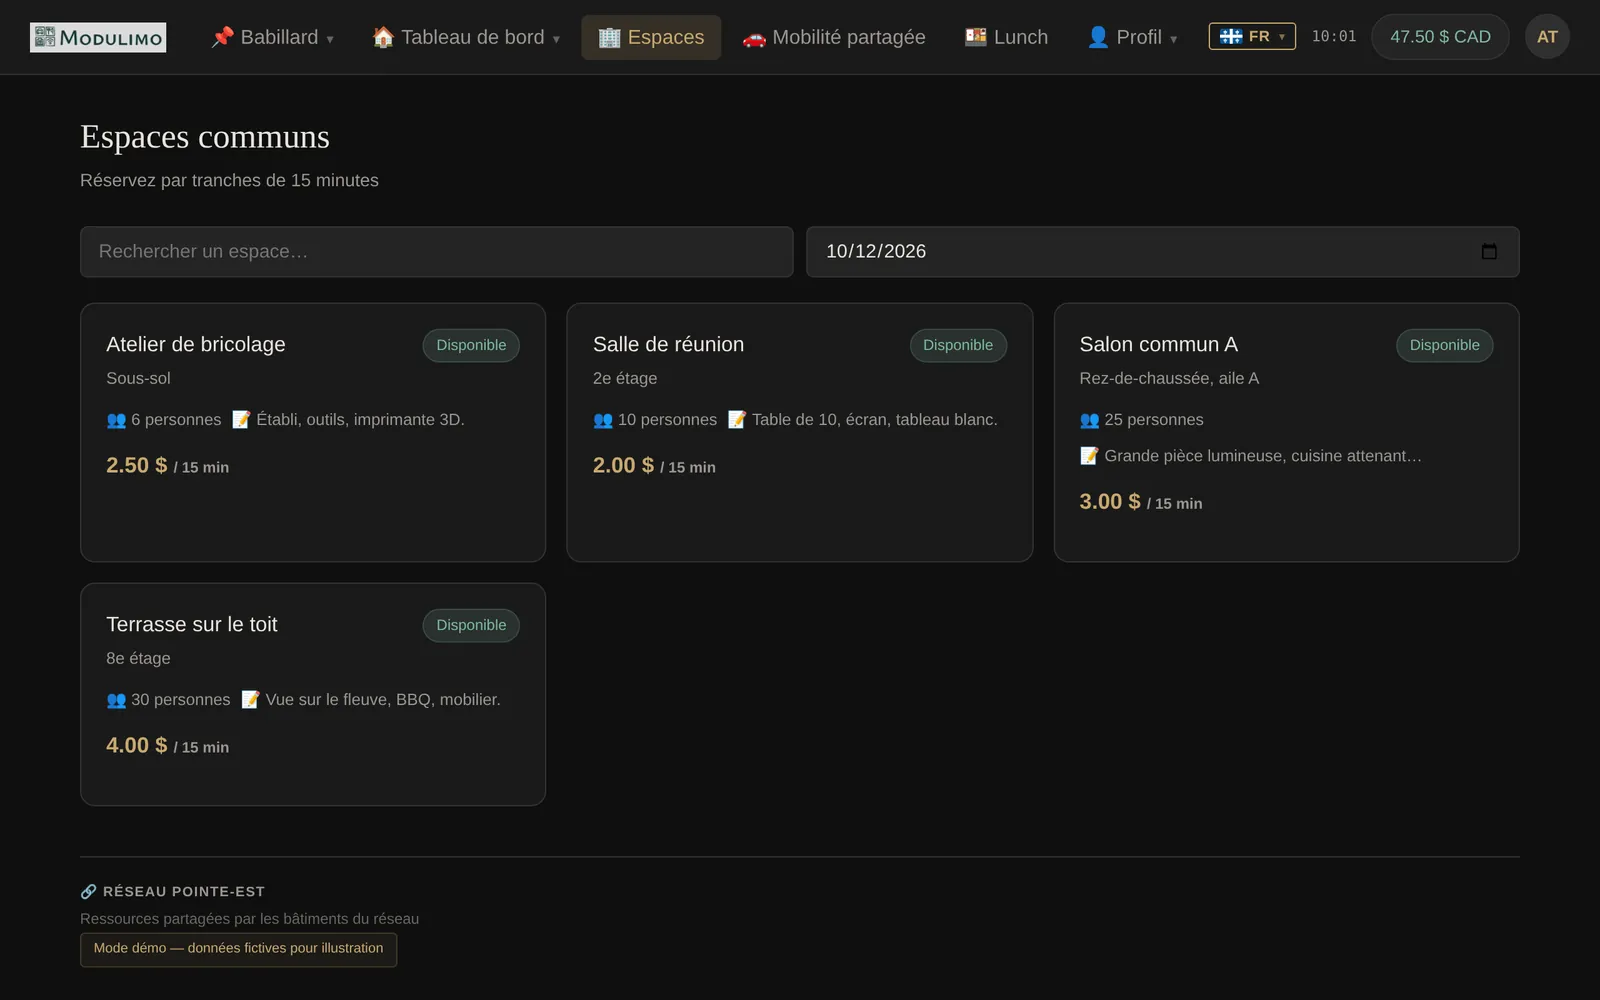
Task: Open the AT user avatar
Action: [x=1547, y=37]
